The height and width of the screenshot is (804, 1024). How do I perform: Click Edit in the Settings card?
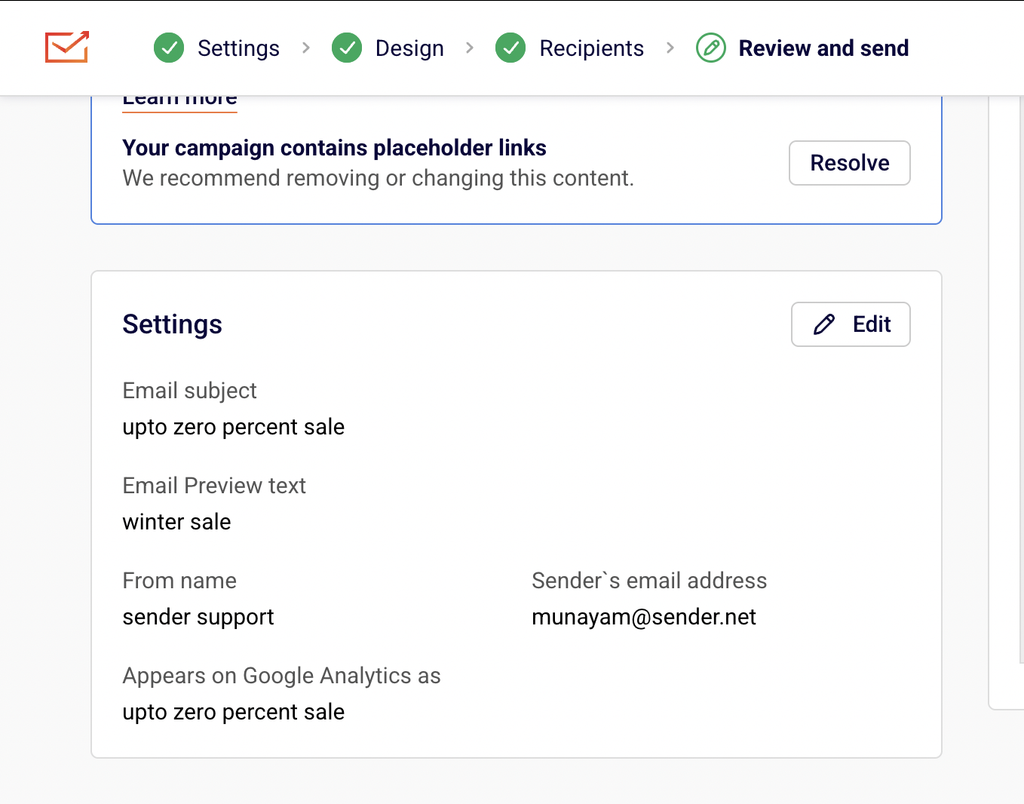tap(851, 324)
